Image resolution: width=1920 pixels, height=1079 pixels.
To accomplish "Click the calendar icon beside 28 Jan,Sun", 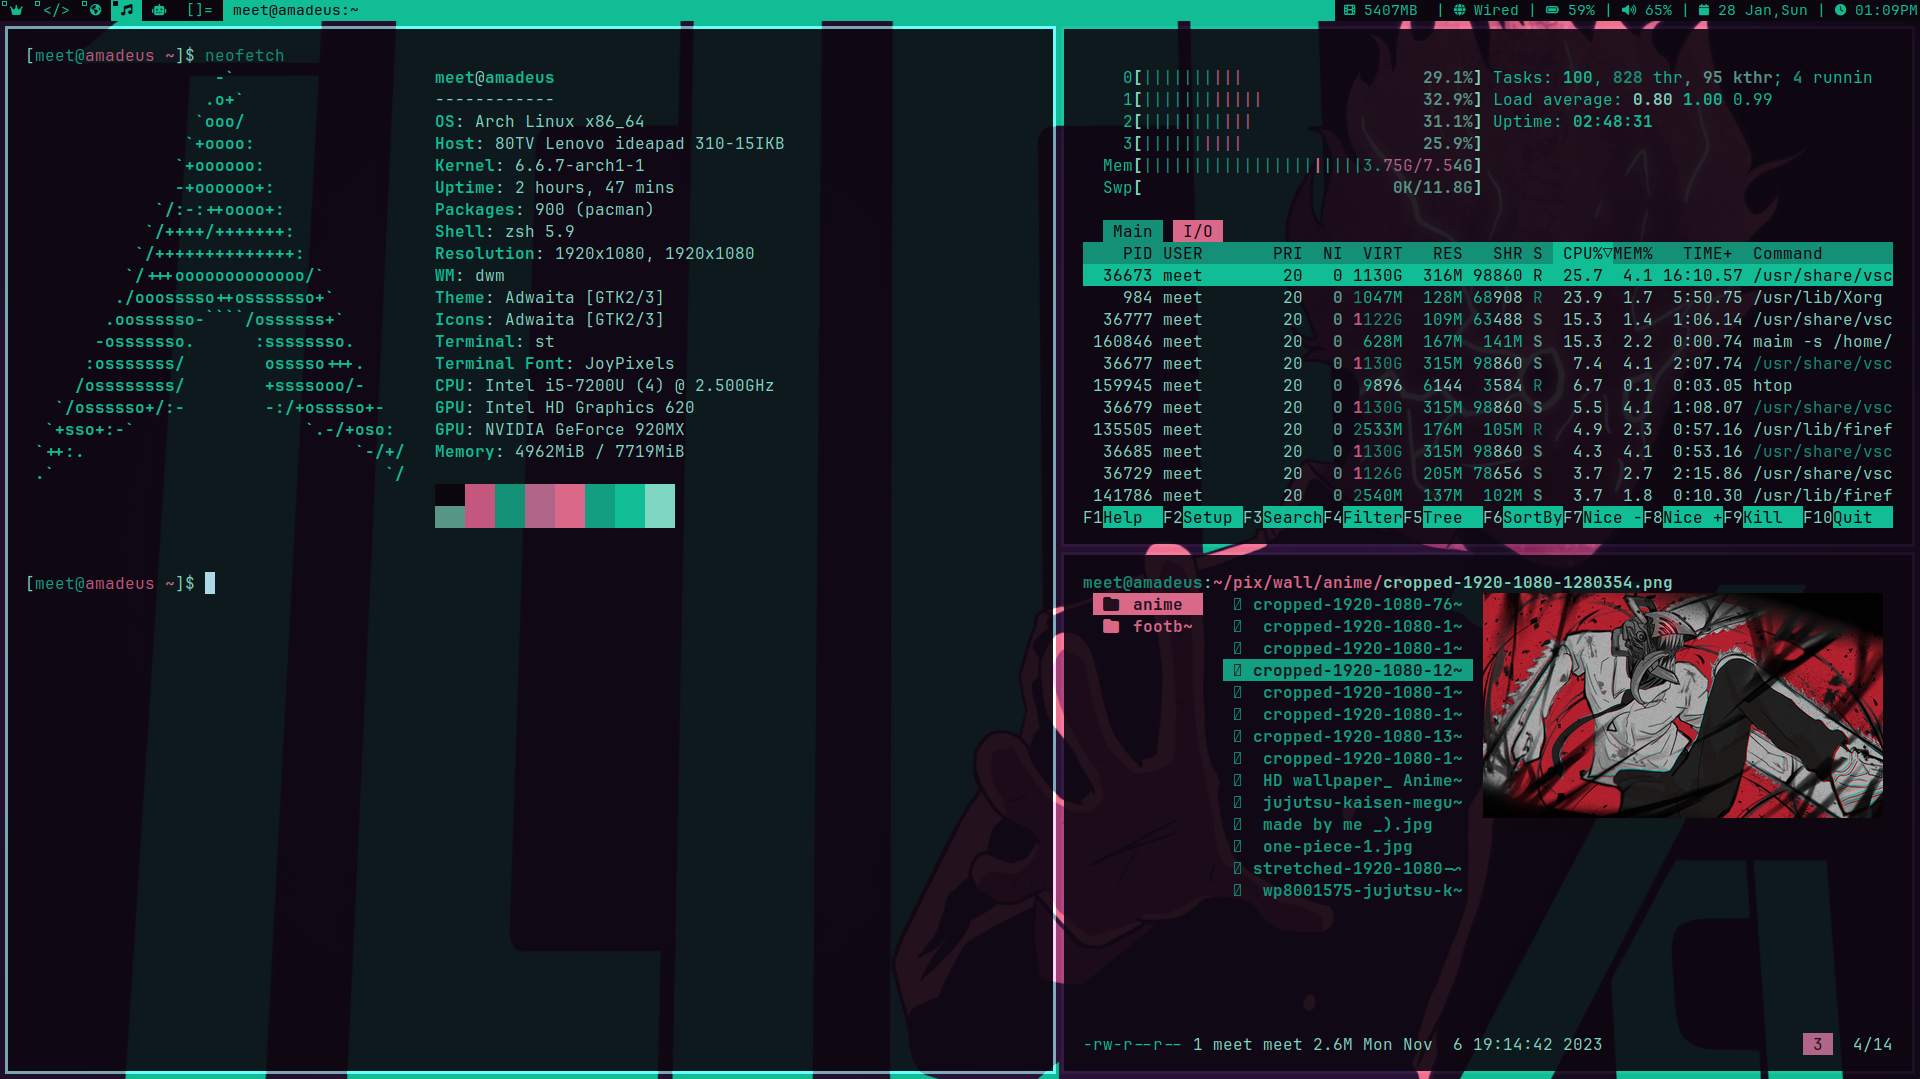I will click(x=1704, y=10).
